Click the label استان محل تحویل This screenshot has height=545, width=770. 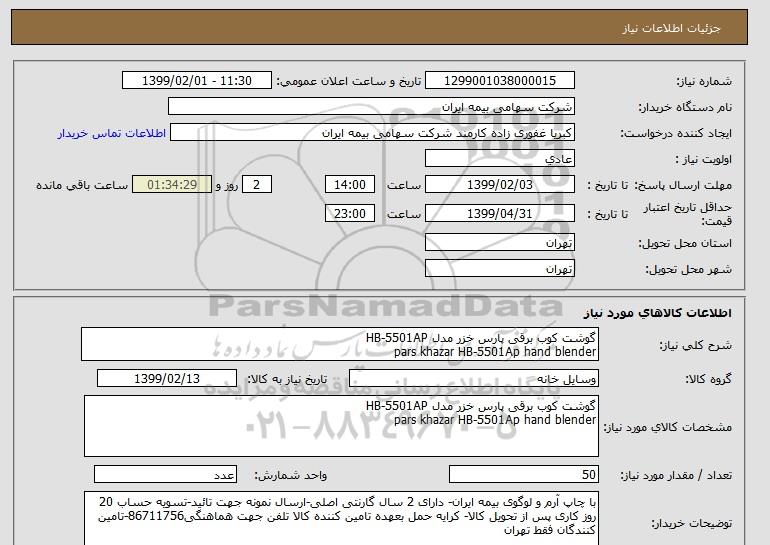[685, 243]
